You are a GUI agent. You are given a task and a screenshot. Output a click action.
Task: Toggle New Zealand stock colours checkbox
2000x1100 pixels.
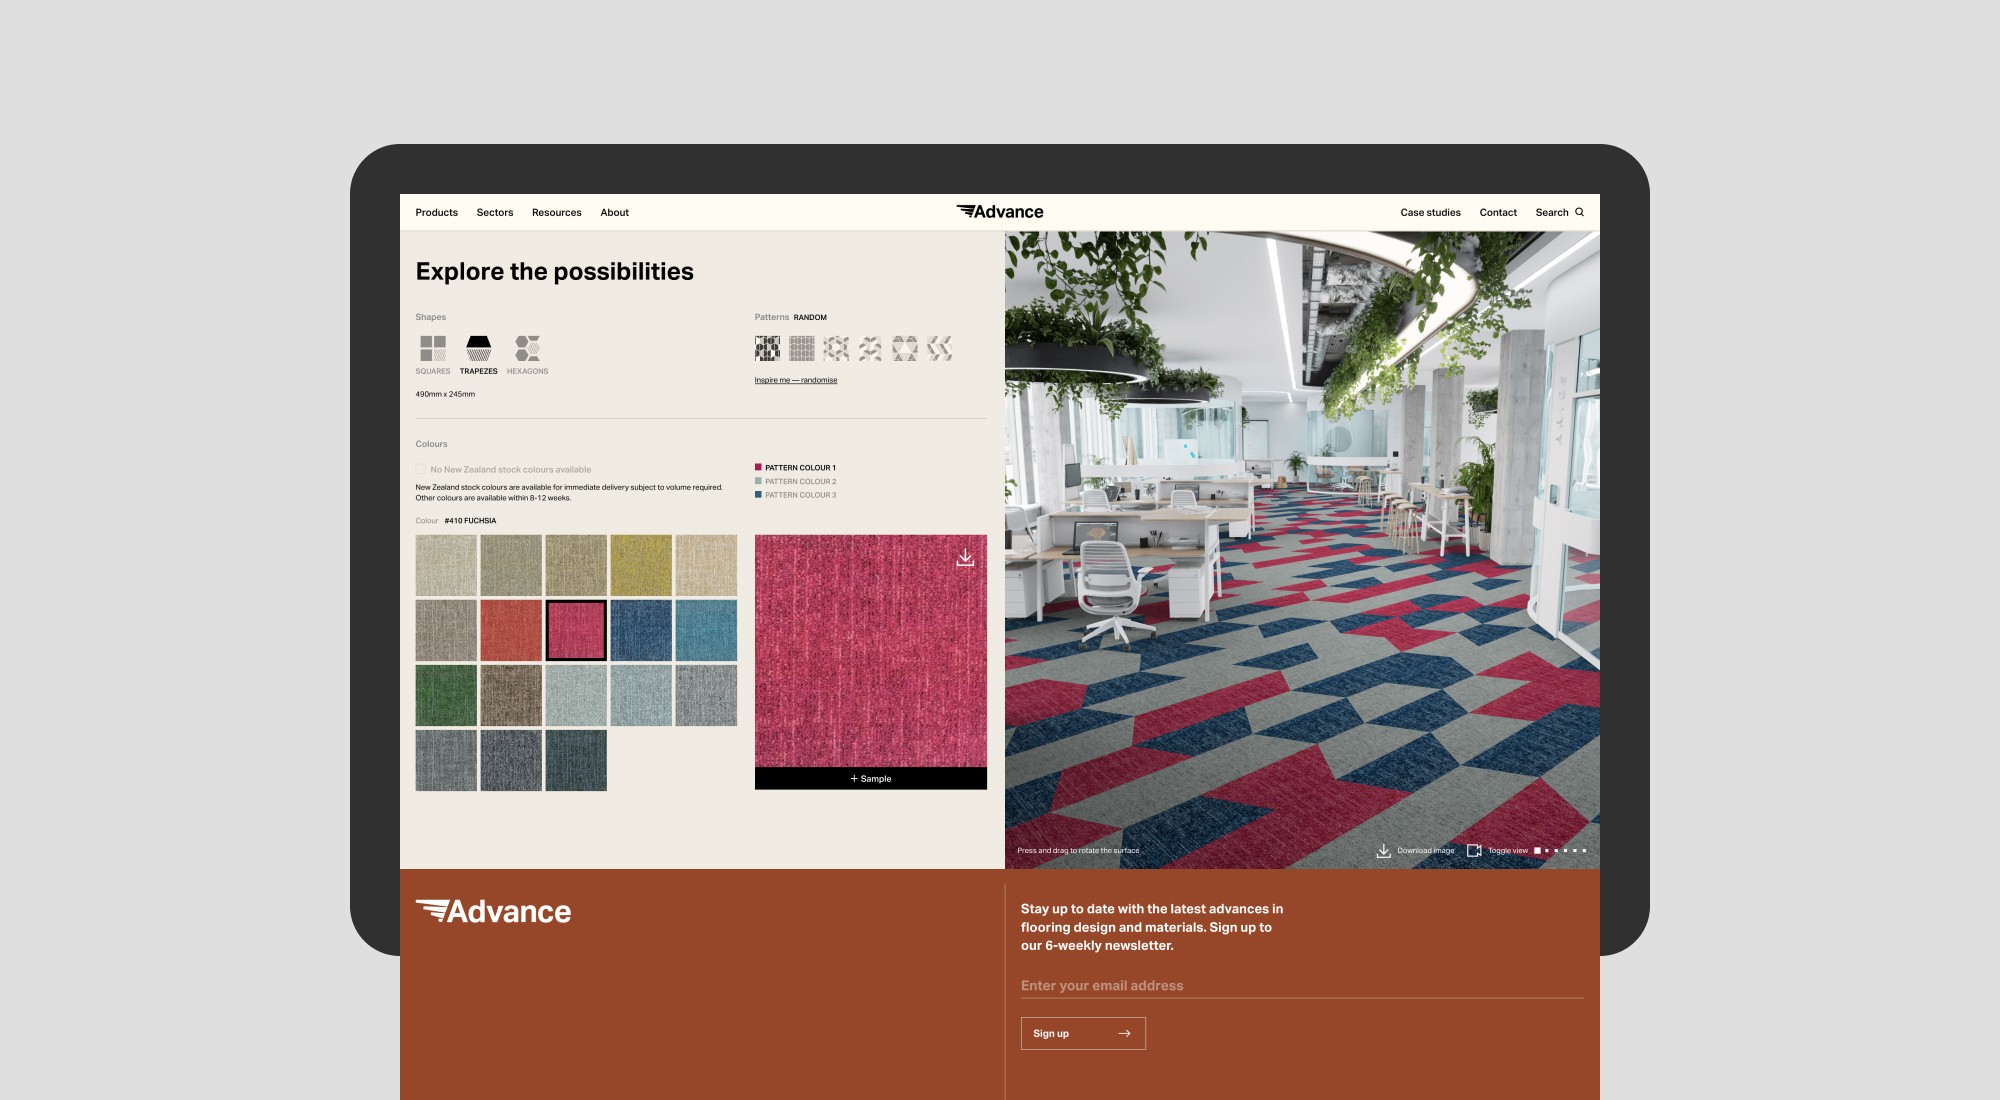pyautogui.click(x=421, y=469)
